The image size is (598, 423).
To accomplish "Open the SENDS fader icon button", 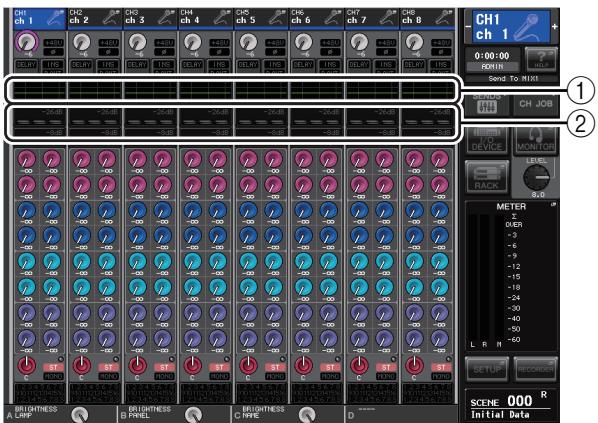I will point(487,104).
